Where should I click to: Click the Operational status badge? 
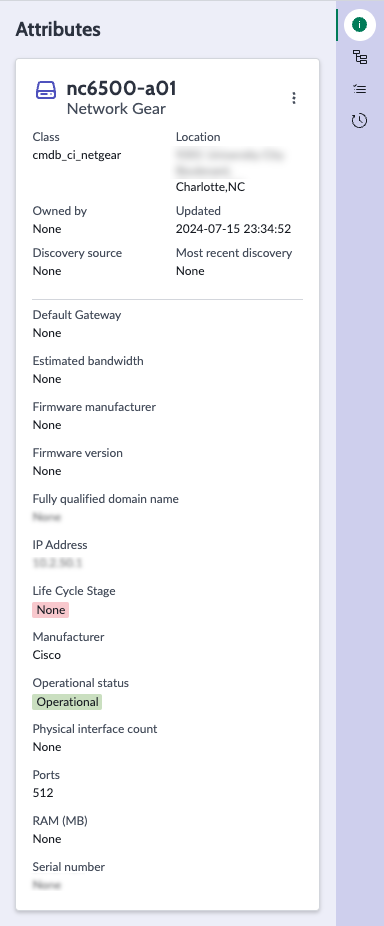pos(67,702)
